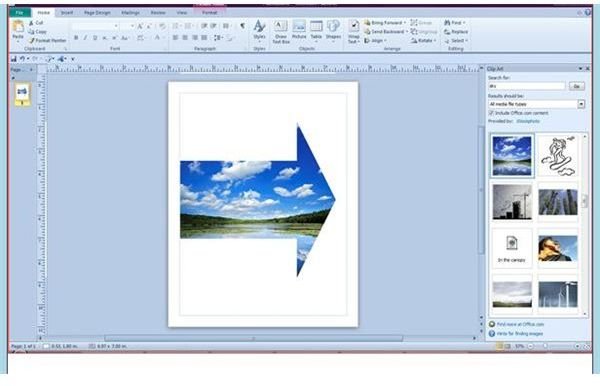600x386 pixels.
Task: Toggle Bold formatting in Font group
Action: [76, 38]
